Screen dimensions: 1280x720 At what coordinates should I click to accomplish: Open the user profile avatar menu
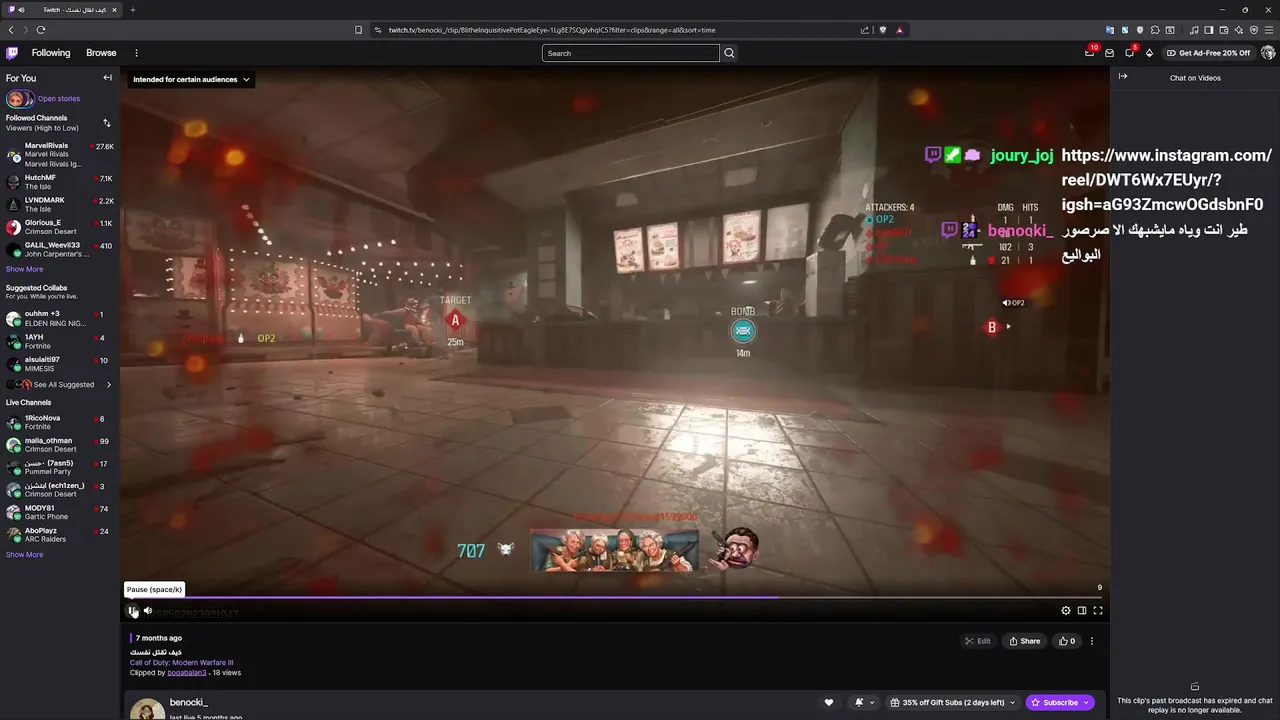[x=1268, y=53]
